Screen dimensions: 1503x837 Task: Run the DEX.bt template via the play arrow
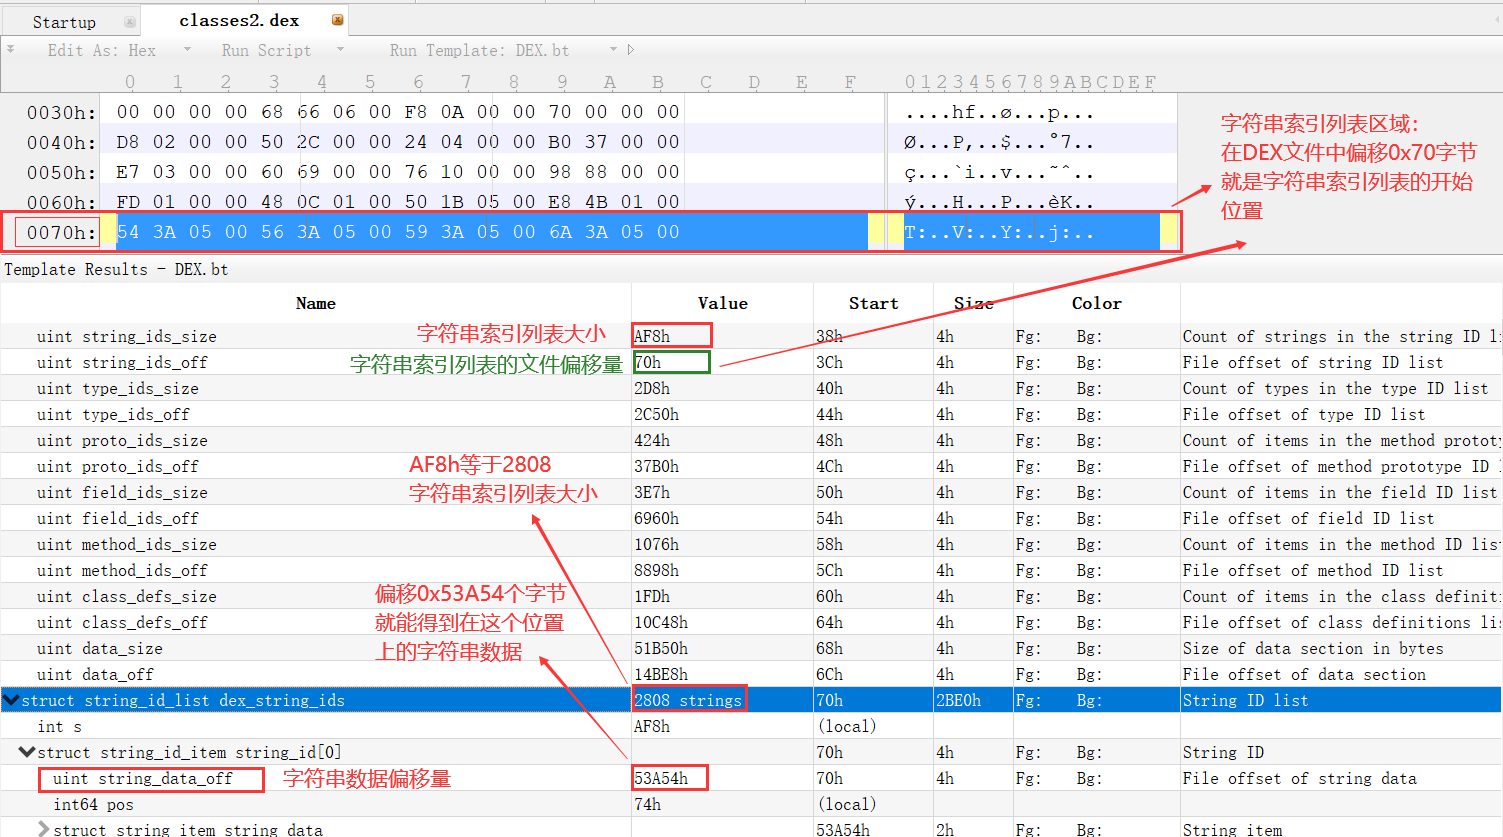[x=633, y=49]
